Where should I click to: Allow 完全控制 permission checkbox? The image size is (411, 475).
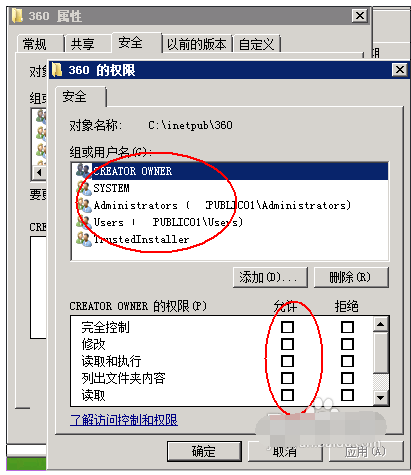pos(287,327)
